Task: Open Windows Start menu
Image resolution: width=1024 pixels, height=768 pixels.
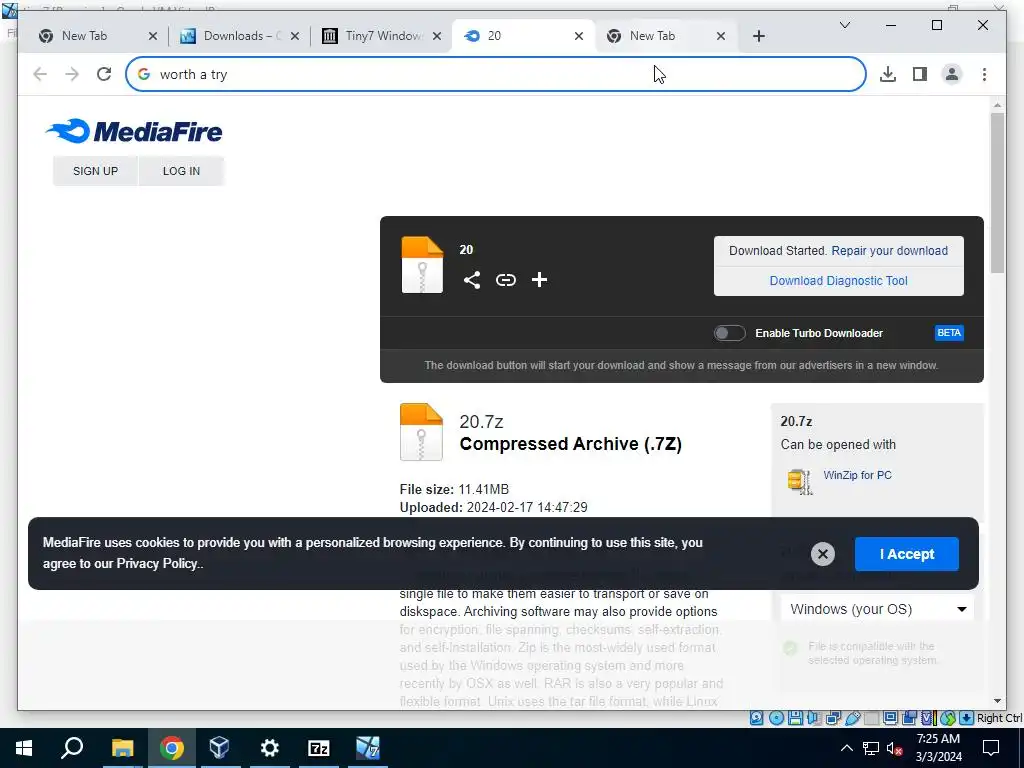Action: pos(24,748)
